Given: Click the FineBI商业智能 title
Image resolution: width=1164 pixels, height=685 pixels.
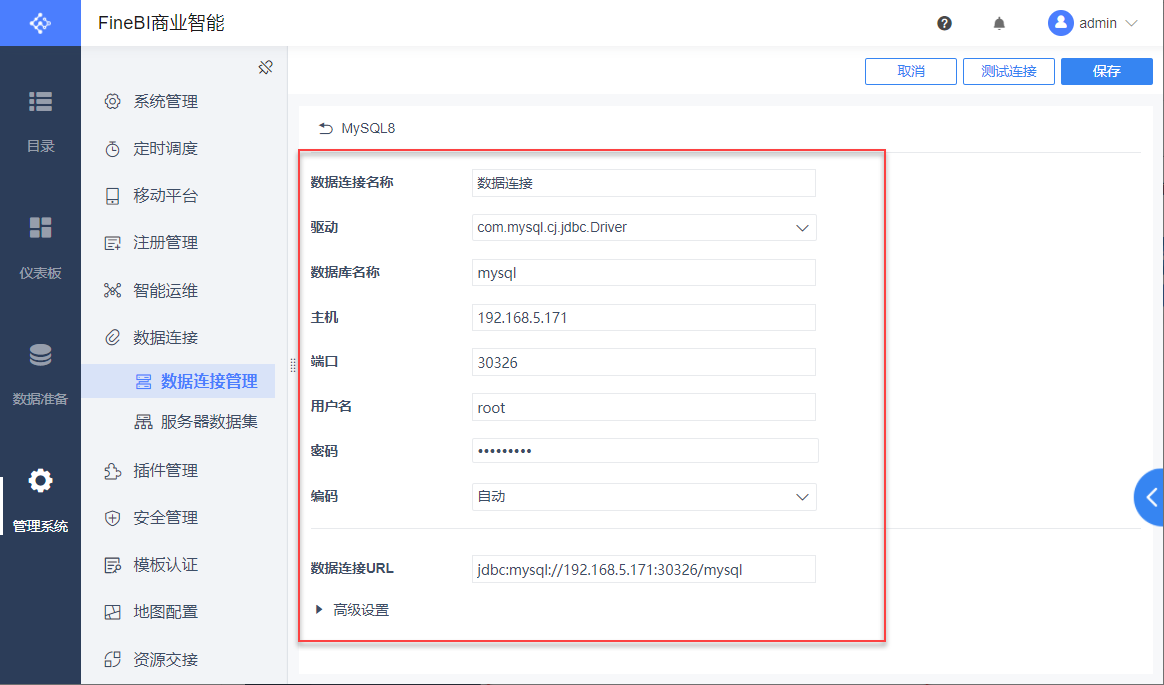Looking at the screenshot, I should click(161, 23).
